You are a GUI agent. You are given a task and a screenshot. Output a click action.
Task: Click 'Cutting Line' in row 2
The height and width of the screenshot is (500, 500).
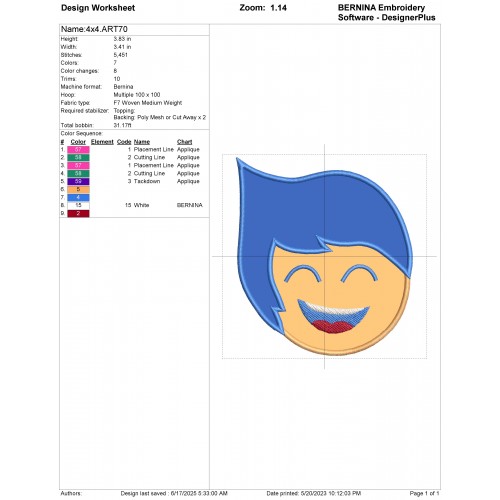coord(149,158)
